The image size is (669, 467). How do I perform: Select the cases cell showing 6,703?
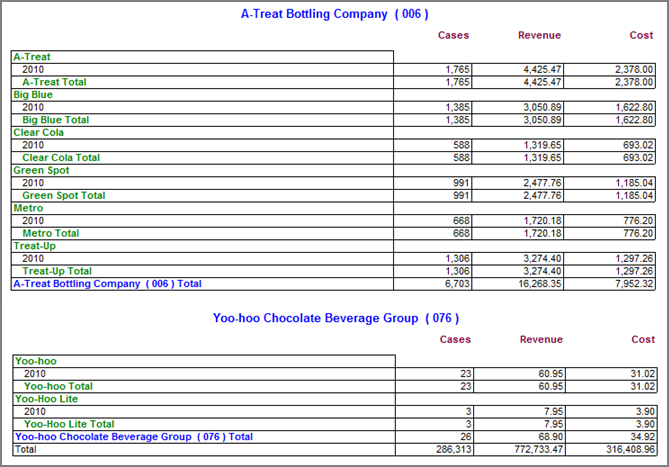pos(456,284)
